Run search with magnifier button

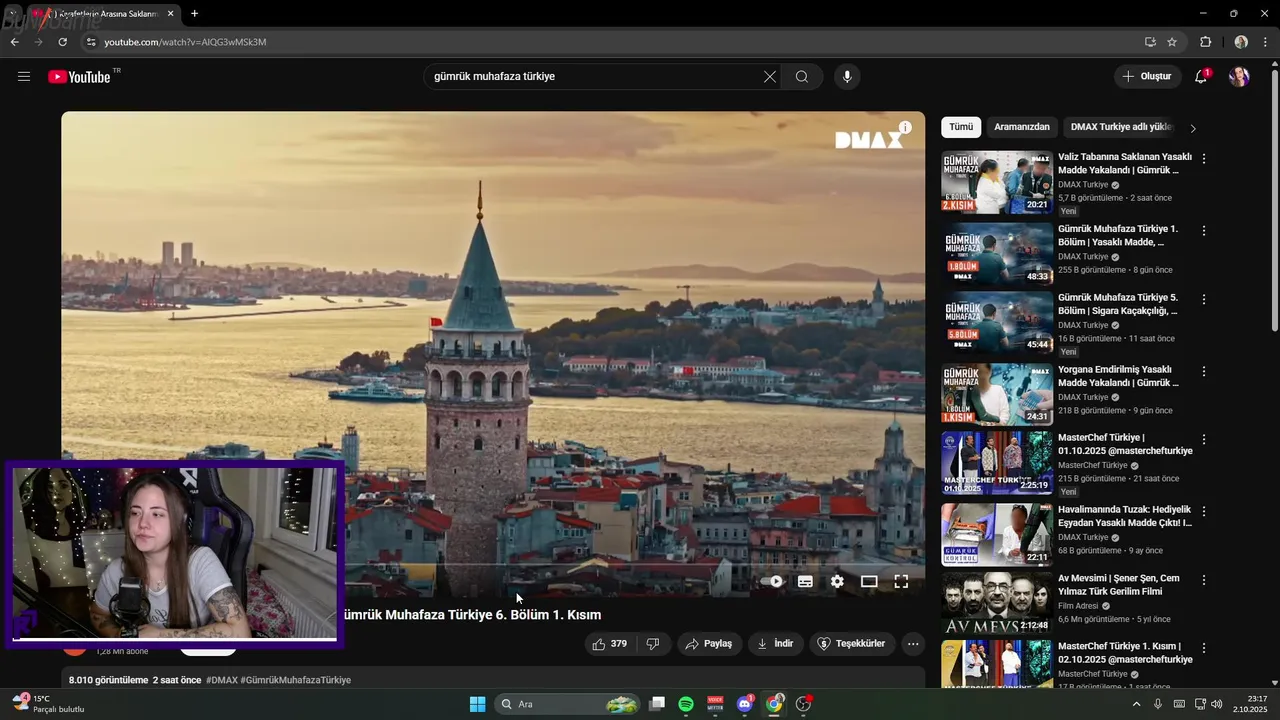tap(802, 77)
